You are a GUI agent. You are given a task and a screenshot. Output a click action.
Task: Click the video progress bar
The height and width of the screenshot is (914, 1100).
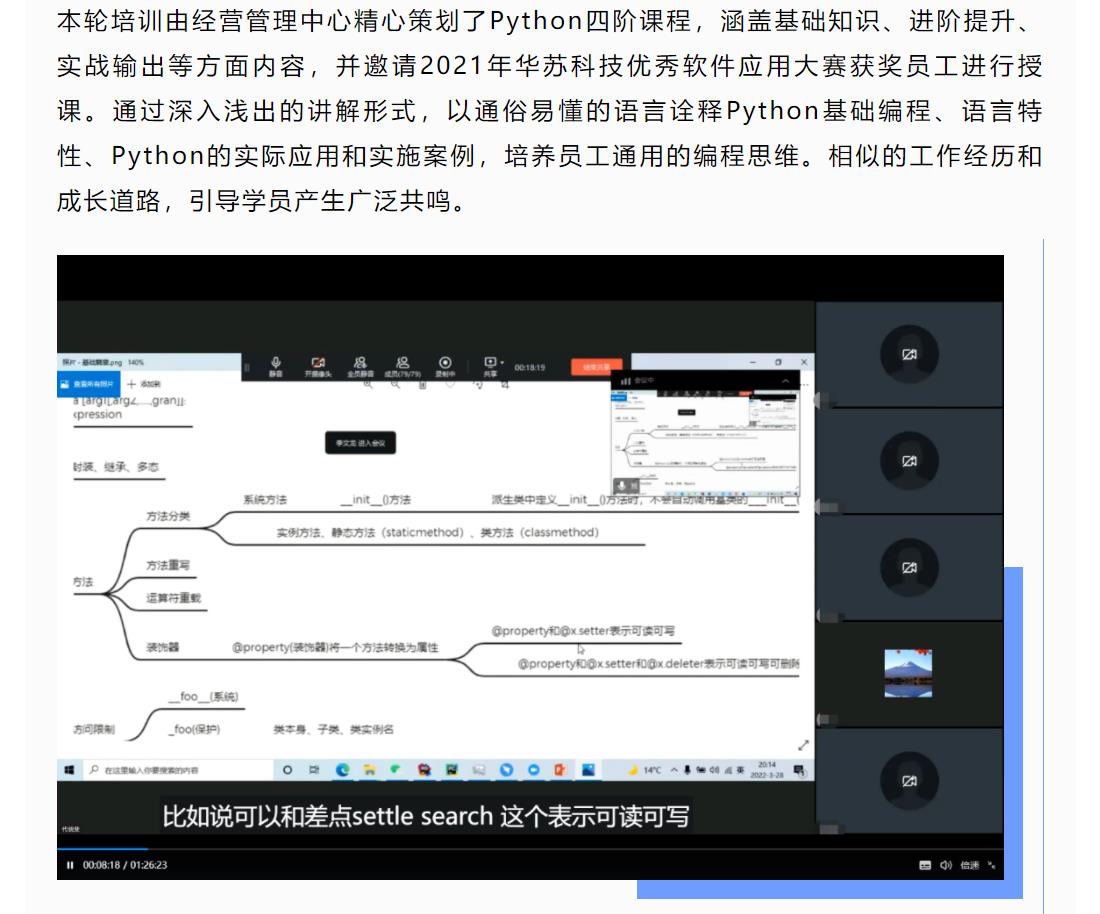tap(500, 848)
